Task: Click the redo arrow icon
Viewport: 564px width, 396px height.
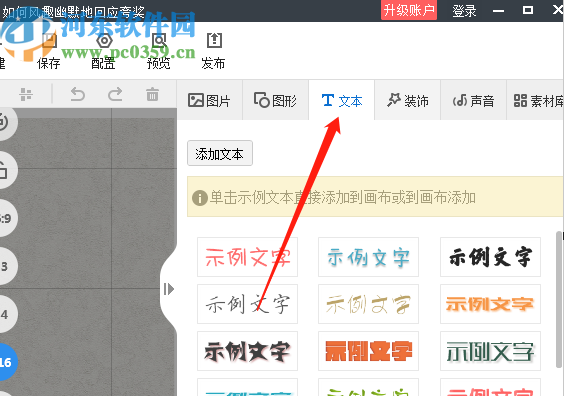Action: [115, 95]
